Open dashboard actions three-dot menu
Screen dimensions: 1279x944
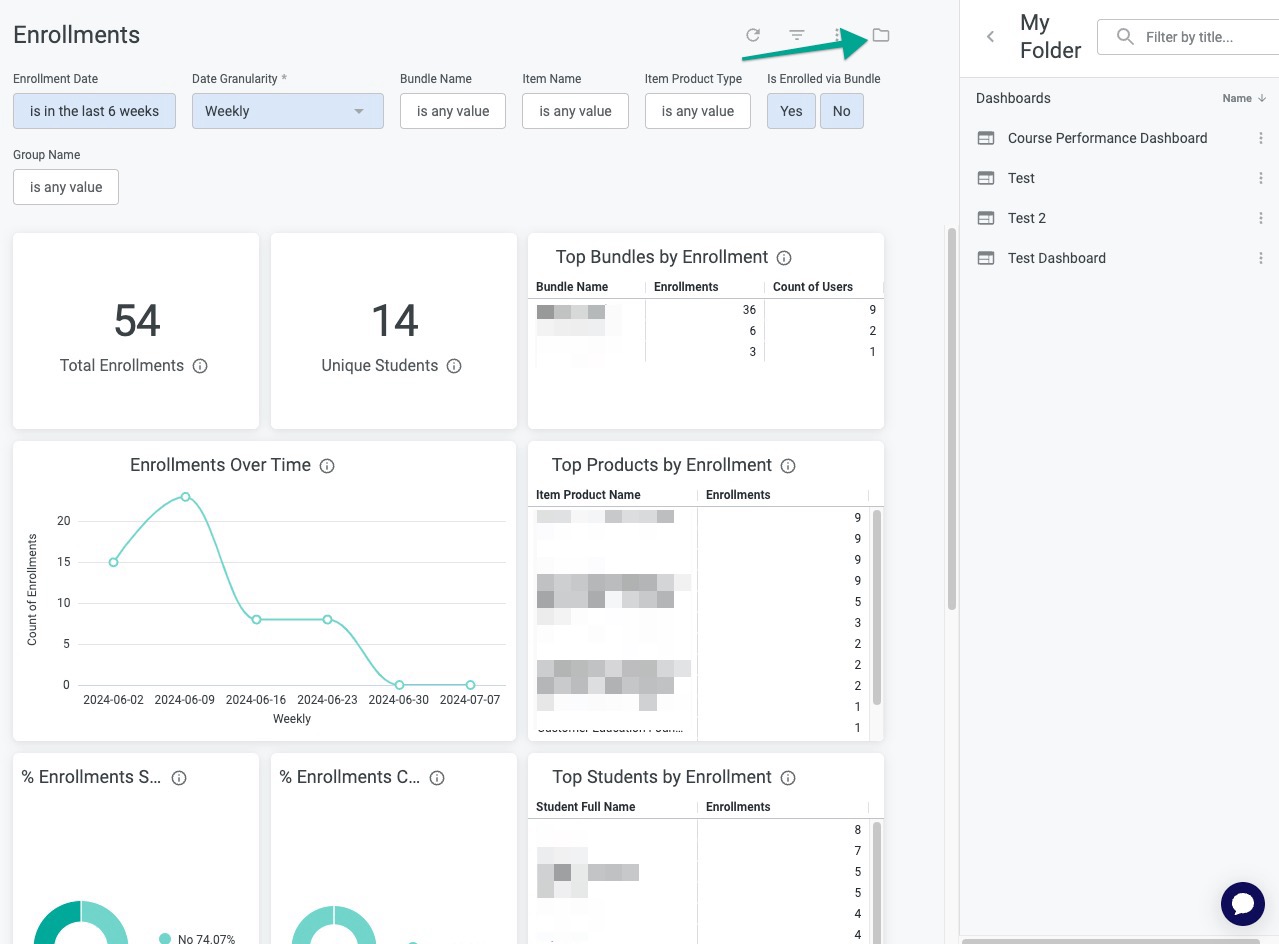(x=838, y=35)
